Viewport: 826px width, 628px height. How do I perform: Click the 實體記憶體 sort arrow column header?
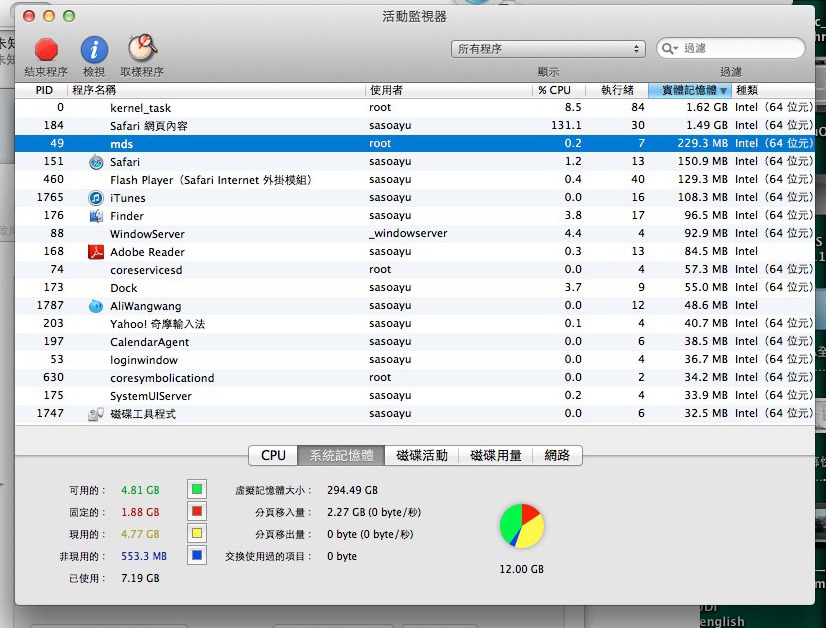point(690,90)
